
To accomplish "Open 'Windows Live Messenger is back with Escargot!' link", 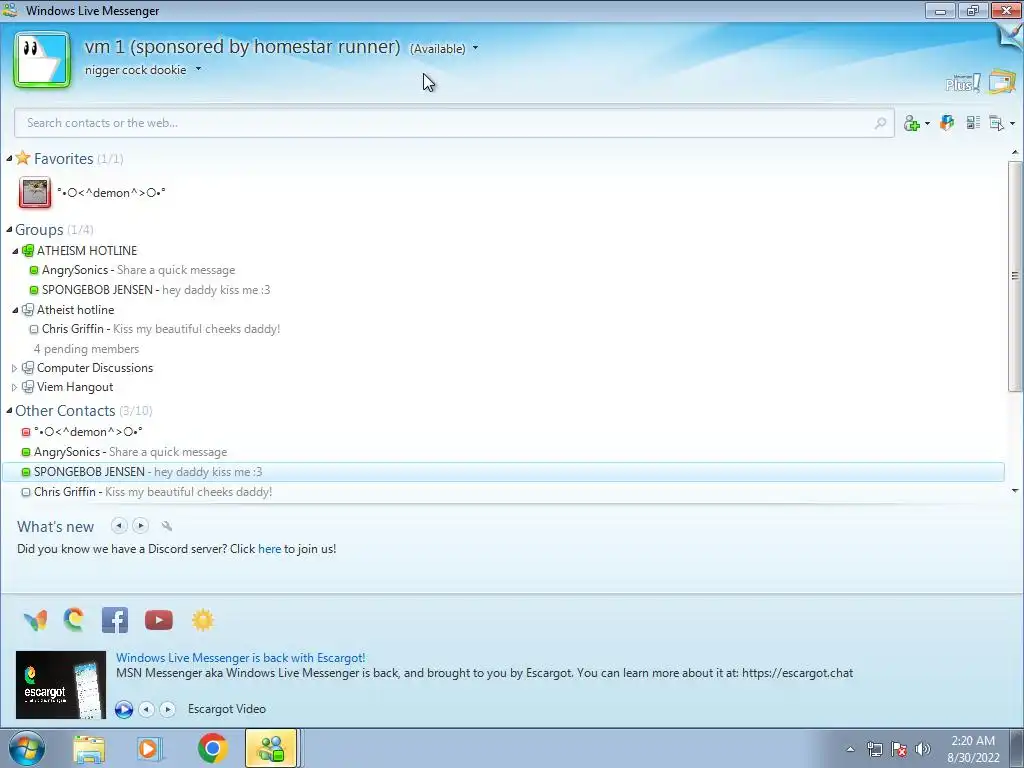I will (240, 658).
